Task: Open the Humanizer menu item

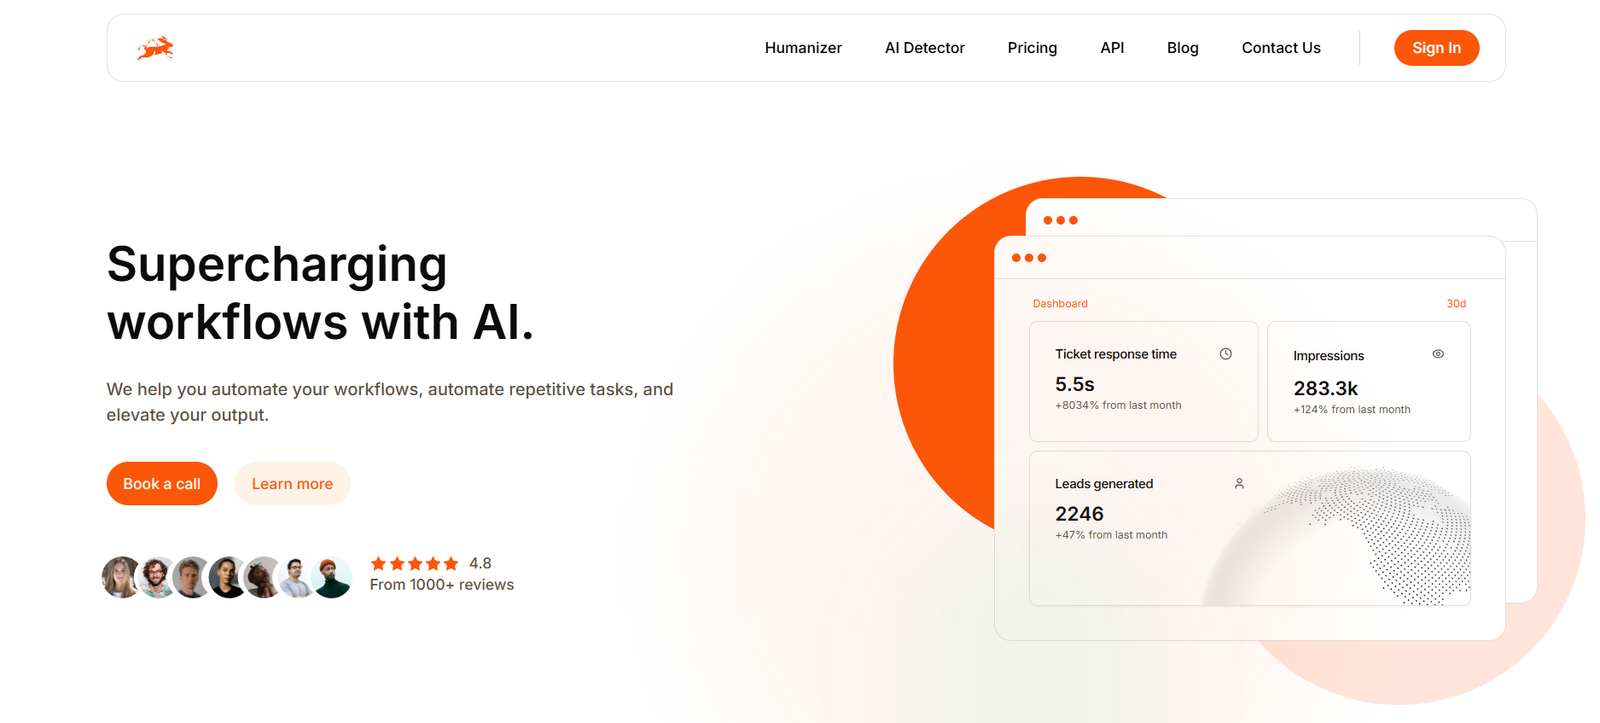Action: 803,48
